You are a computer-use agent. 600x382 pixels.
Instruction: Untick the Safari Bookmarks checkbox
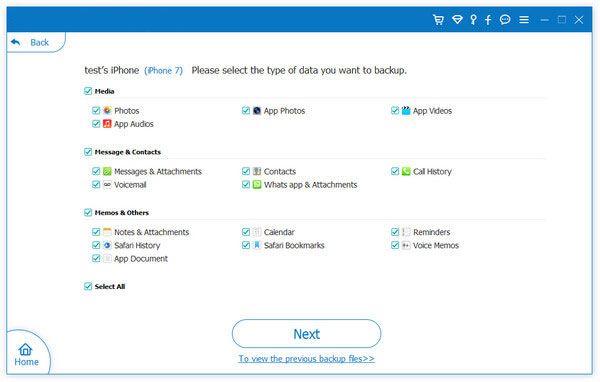[246, 245]
